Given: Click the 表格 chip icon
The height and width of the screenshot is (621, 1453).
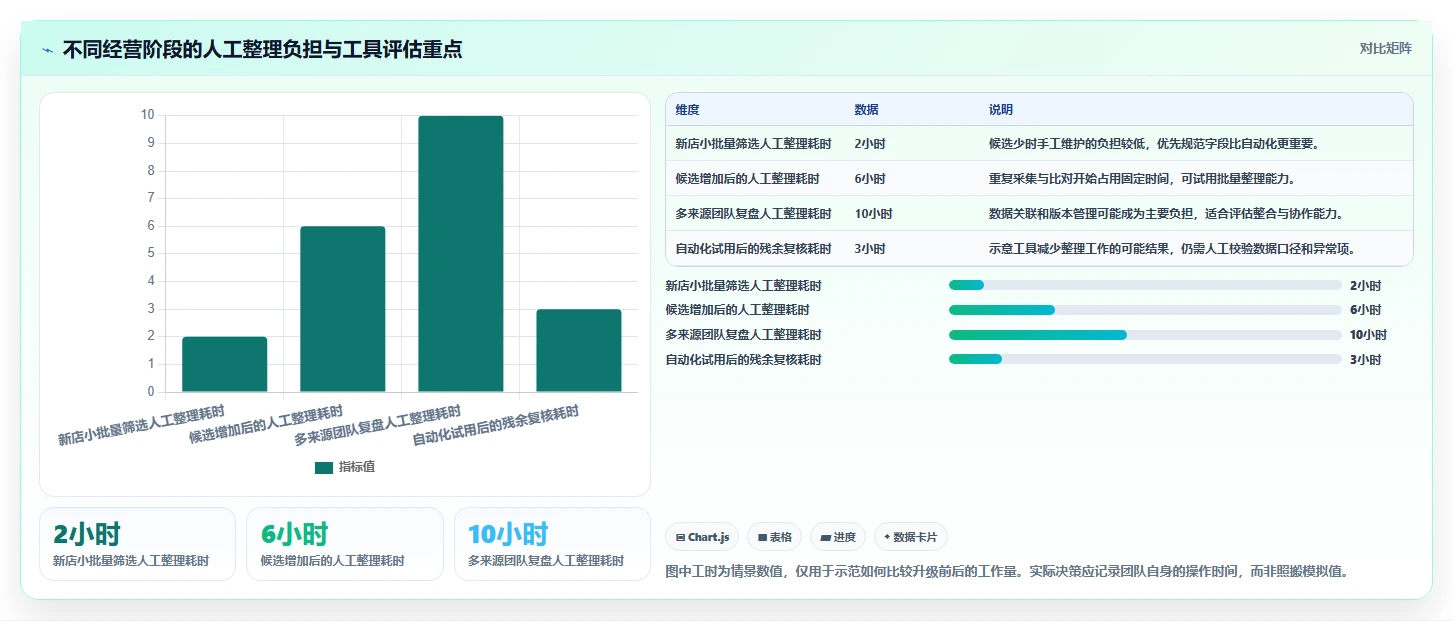Looking at the screenshot, I should tap(762, 538).
